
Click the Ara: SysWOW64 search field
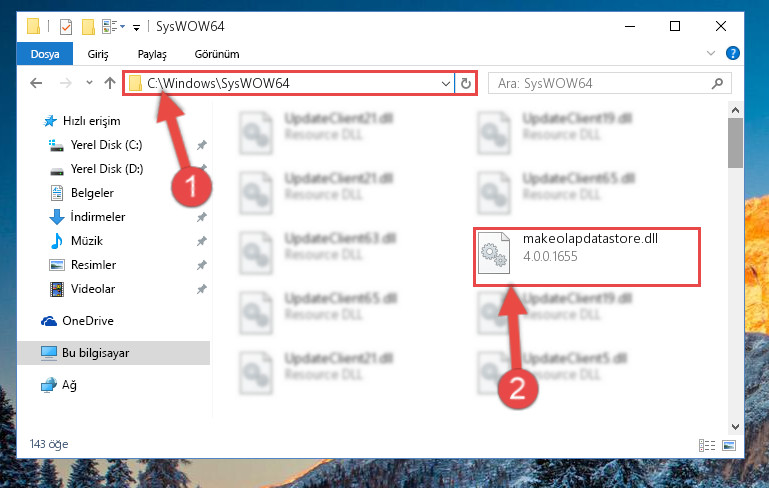602,83
